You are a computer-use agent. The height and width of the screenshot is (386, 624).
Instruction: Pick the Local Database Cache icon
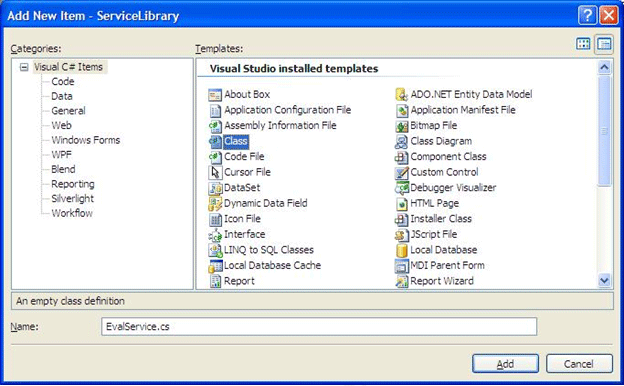tap(215, 266)
